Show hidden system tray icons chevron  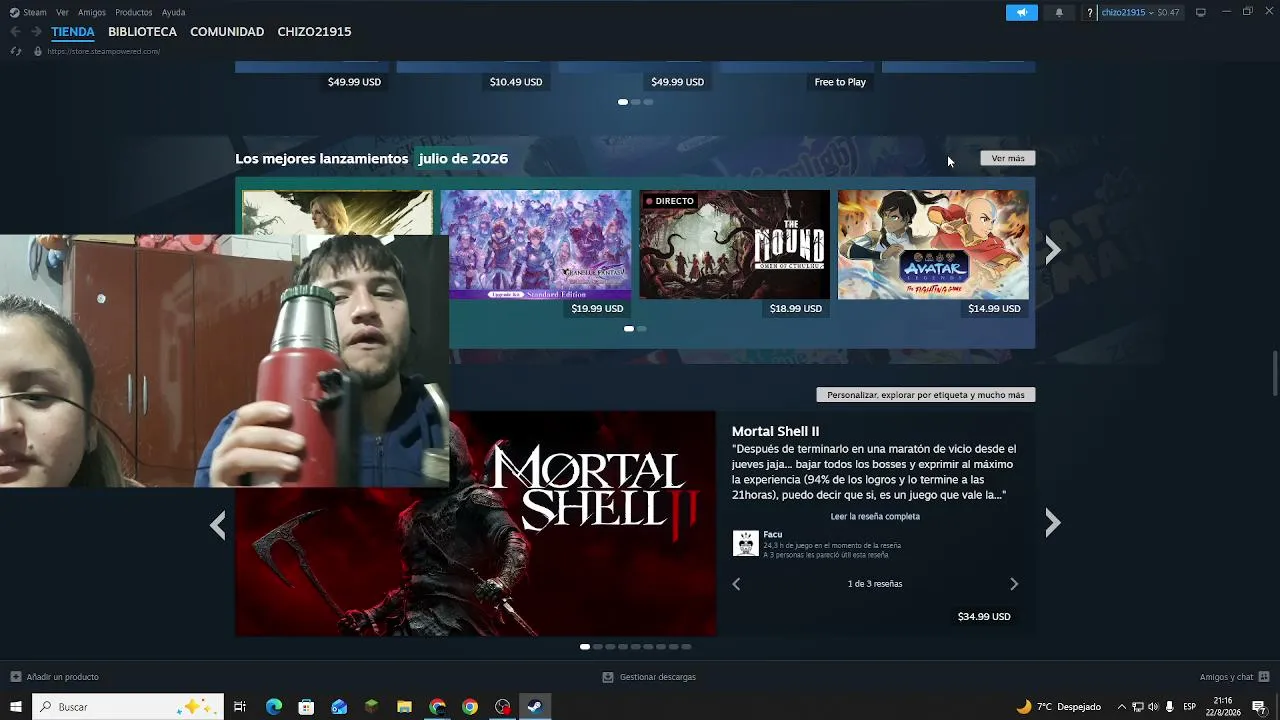pyautogui.click(x=1121, y=707)
